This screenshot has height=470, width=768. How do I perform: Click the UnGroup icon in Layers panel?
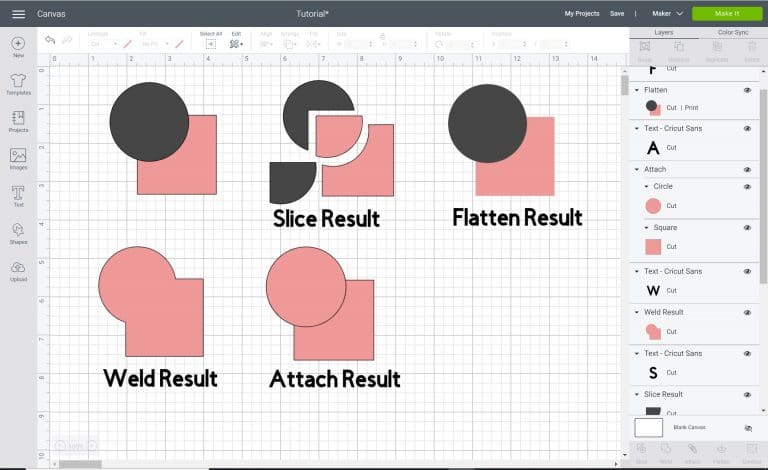coord(679,47)
